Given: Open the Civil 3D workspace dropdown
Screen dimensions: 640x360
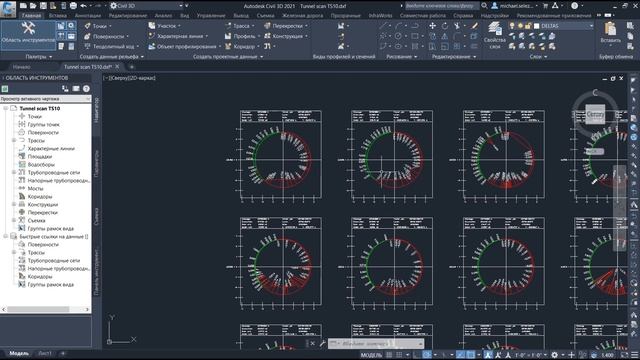Looking at the screenshot, I should click(x=147, y=6).
